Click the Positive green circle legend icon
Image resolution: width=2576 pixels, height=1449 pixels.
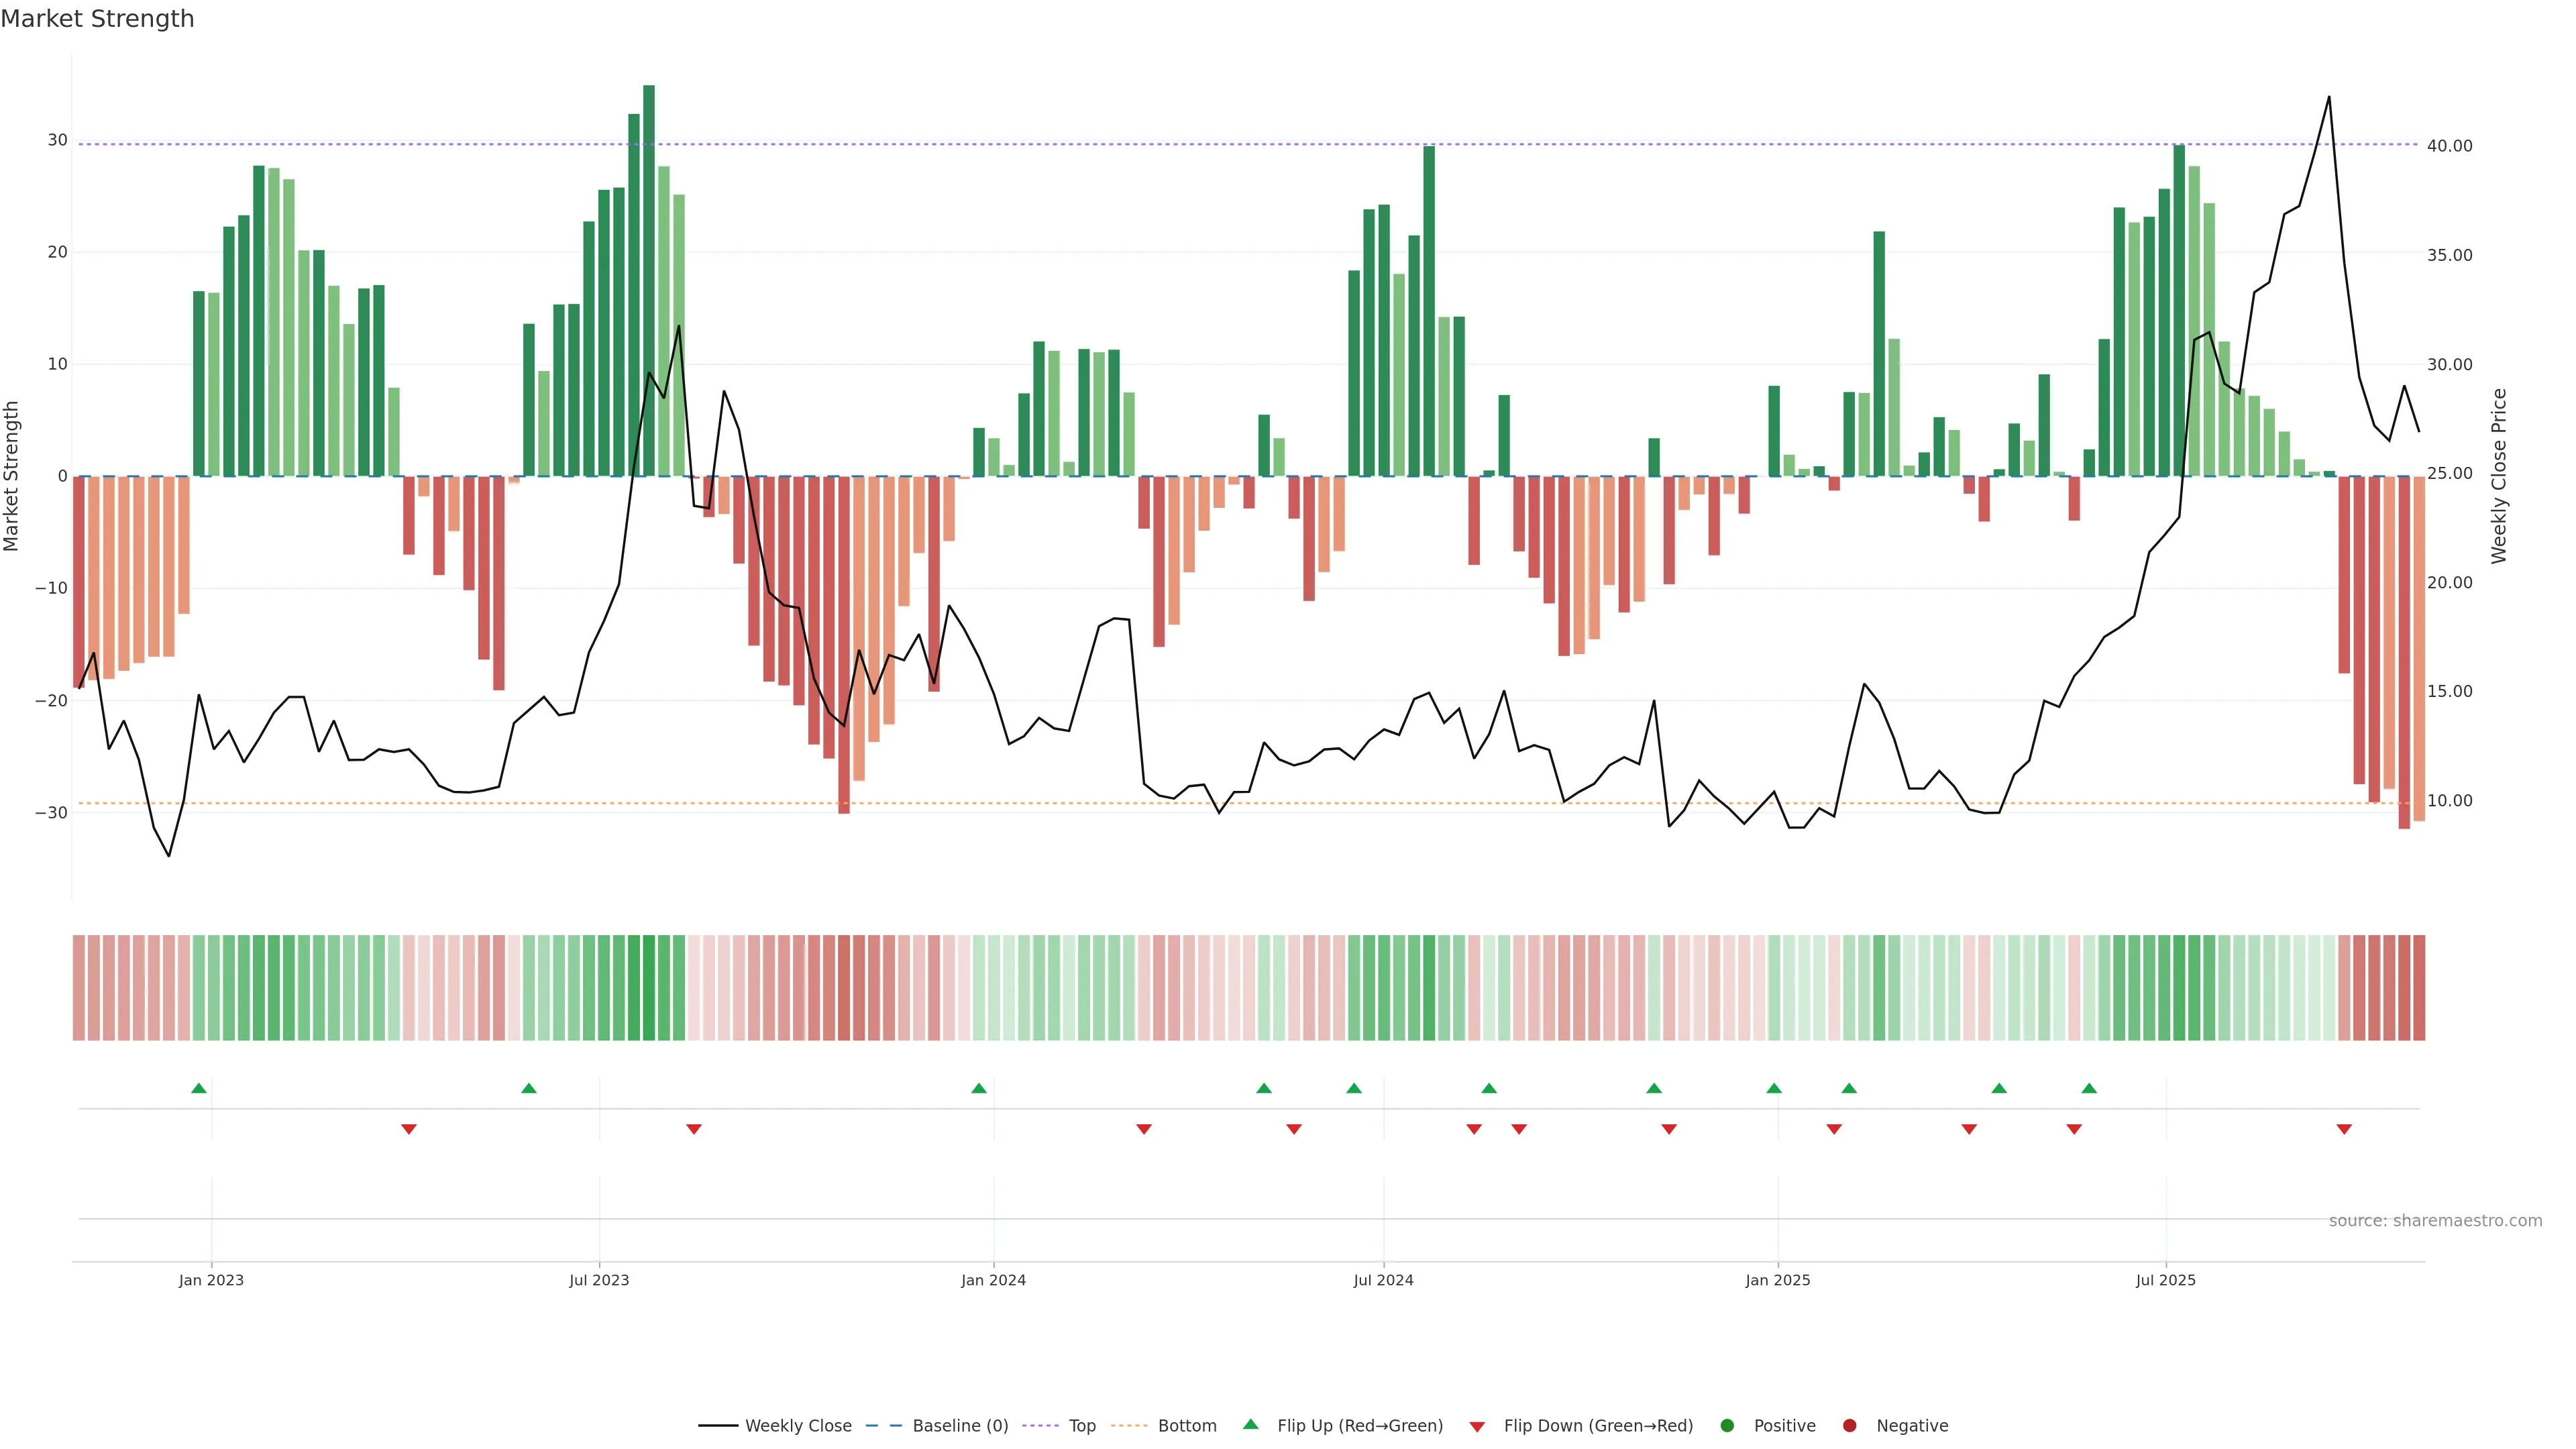1727,1426
